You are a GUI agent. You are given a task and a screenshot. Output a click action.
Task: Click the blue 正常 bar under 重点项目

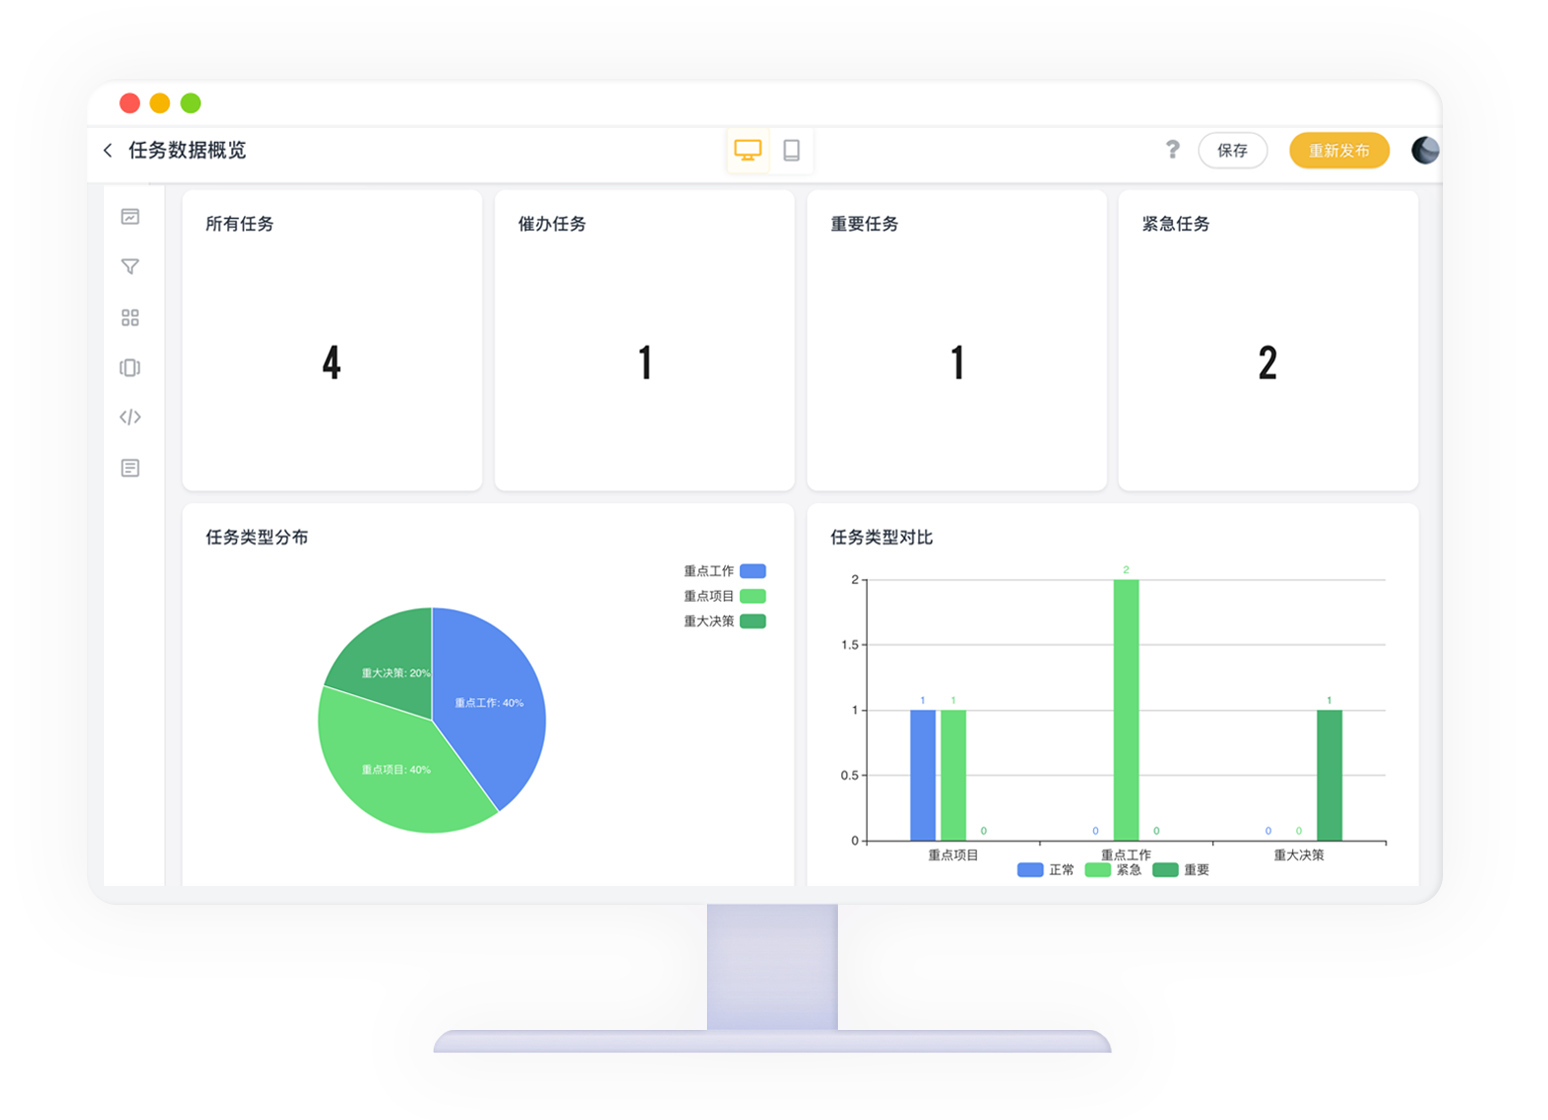pos(923,775)
